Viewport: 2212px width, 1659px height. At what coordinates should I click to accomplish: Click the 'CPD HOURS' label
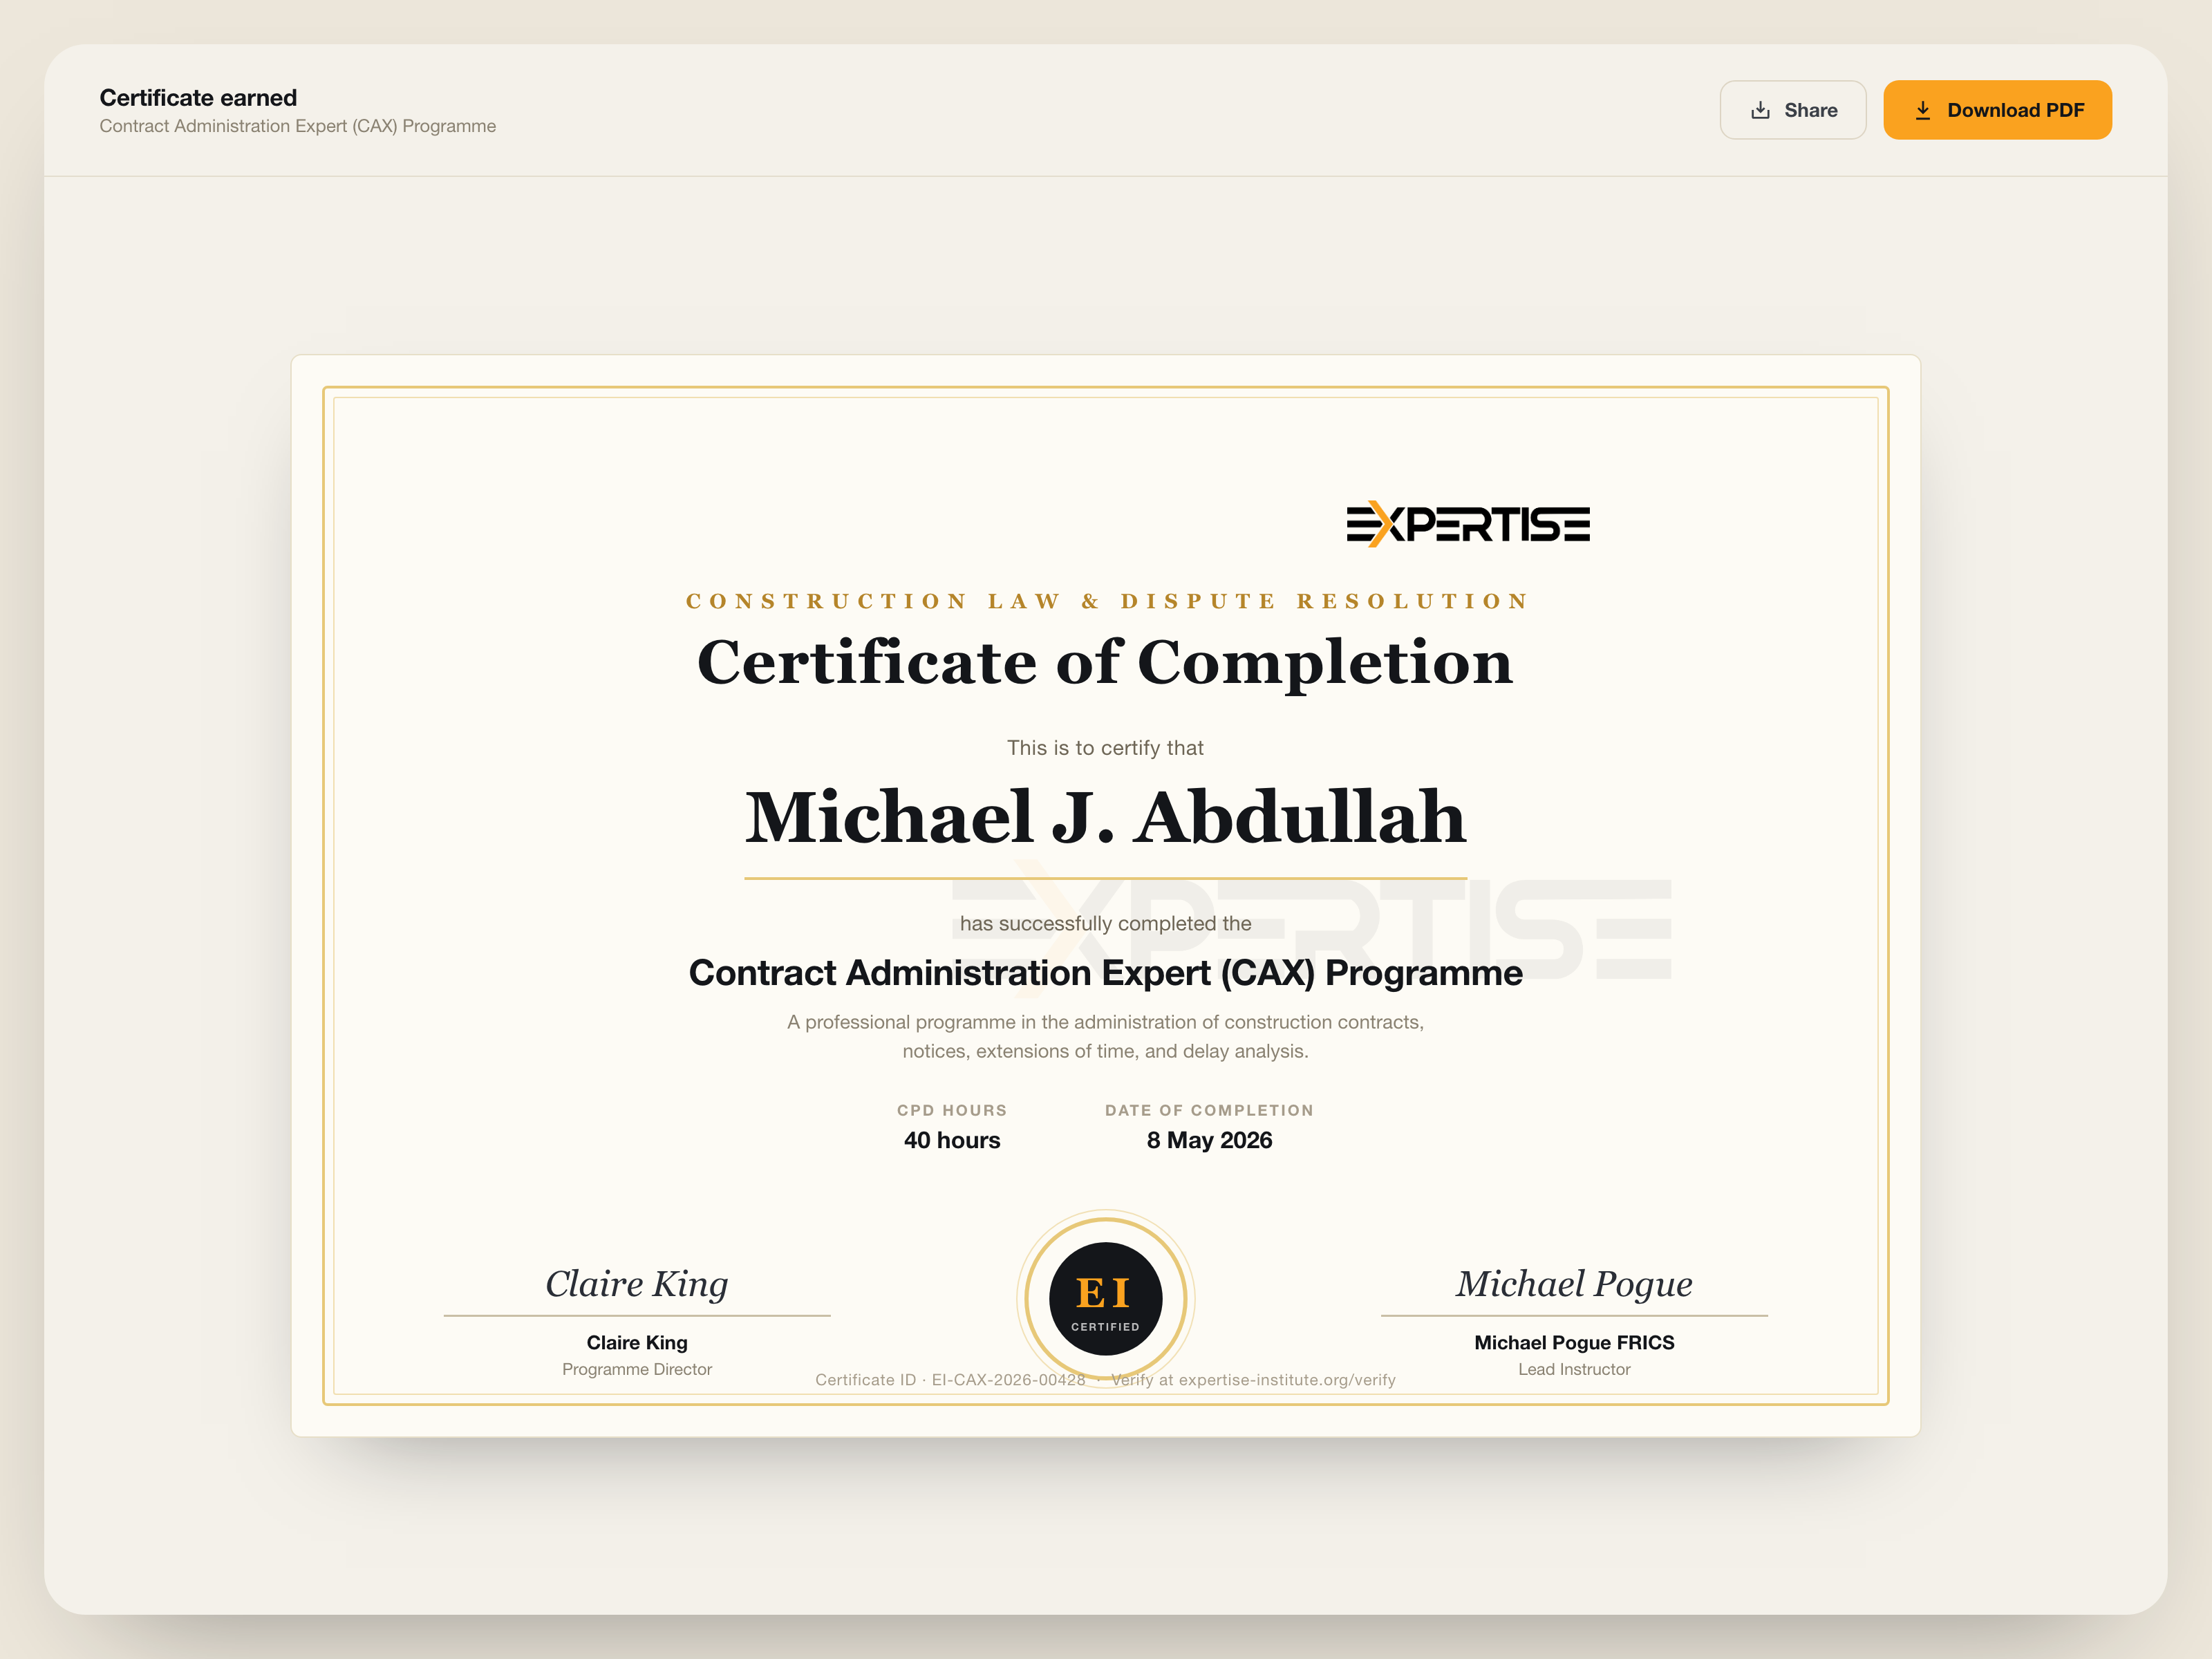952,1110
